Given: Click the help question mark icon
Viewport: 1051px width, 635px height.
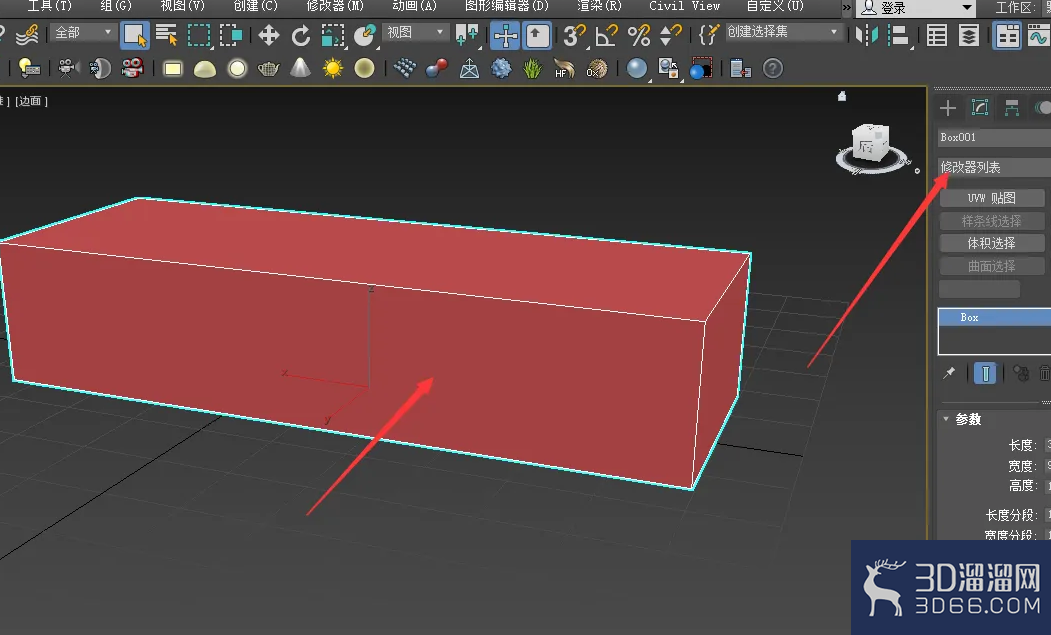Looking at the screenshot, I should point(773,68).
